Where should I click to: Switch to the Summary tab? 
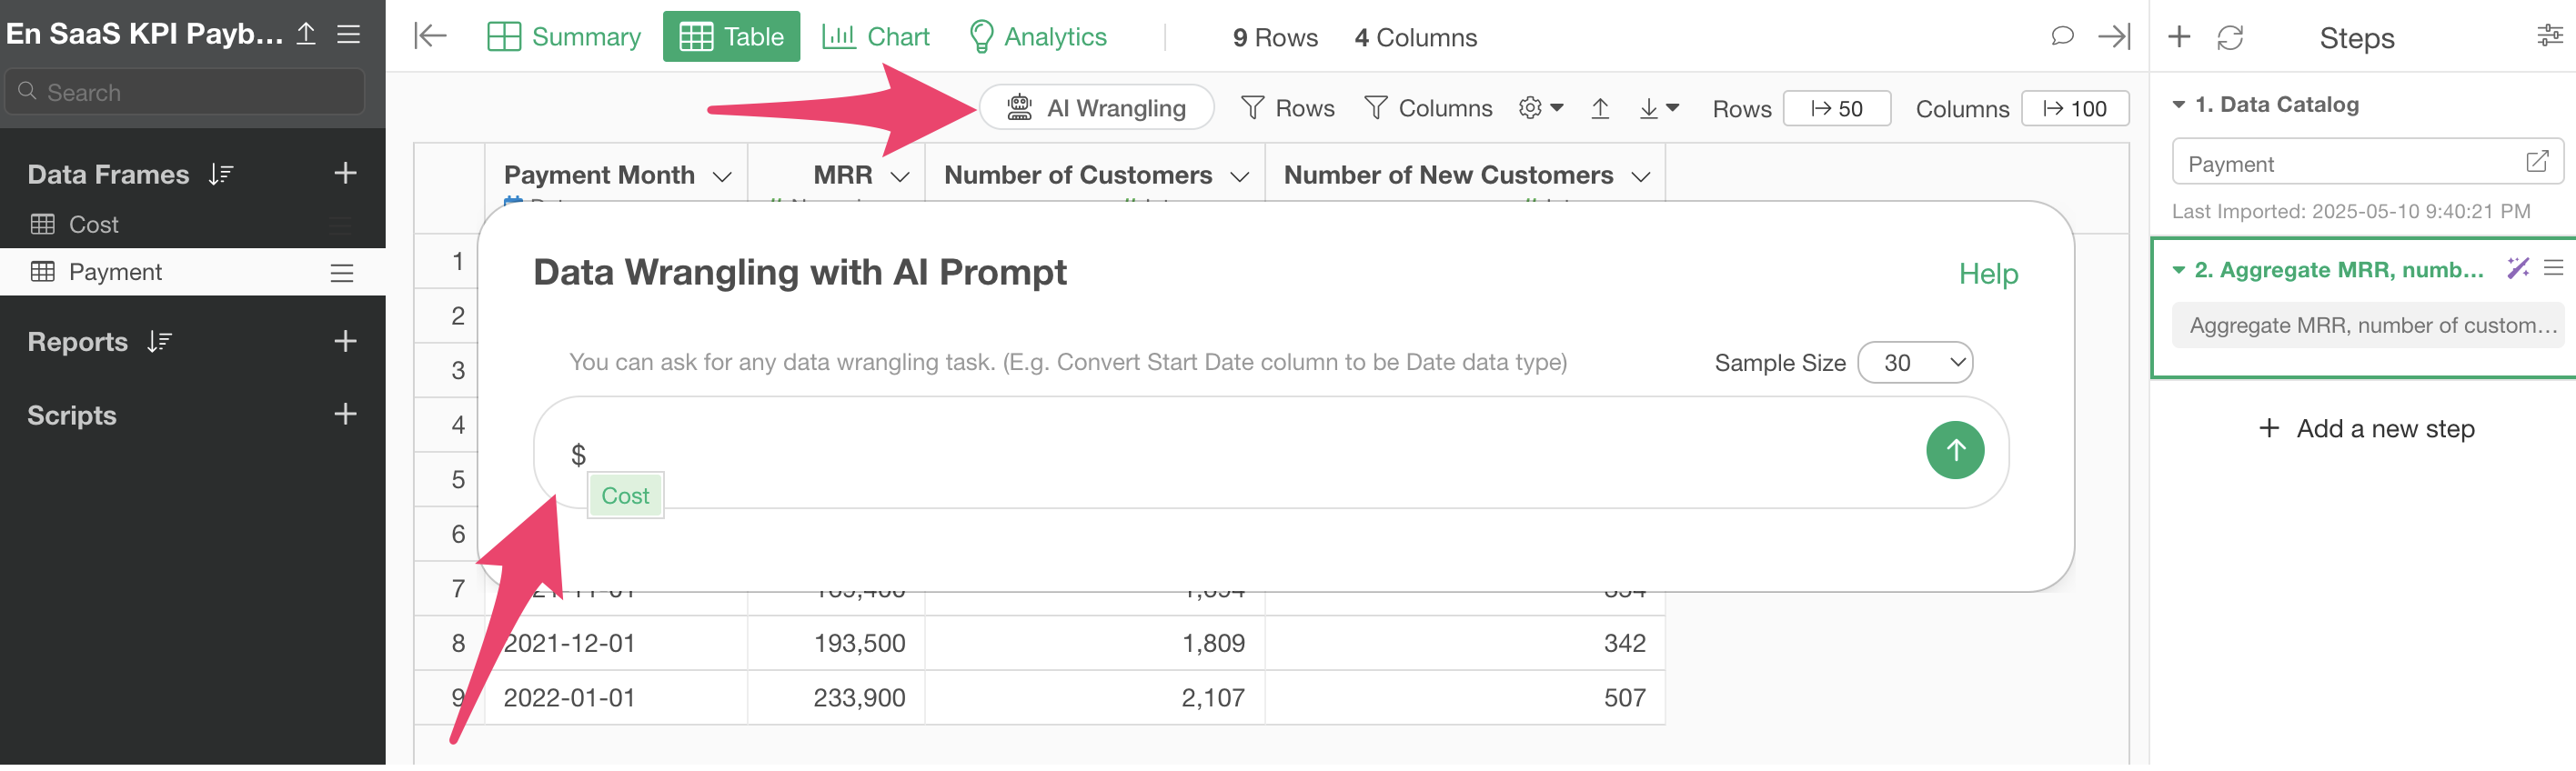point(564,37)
